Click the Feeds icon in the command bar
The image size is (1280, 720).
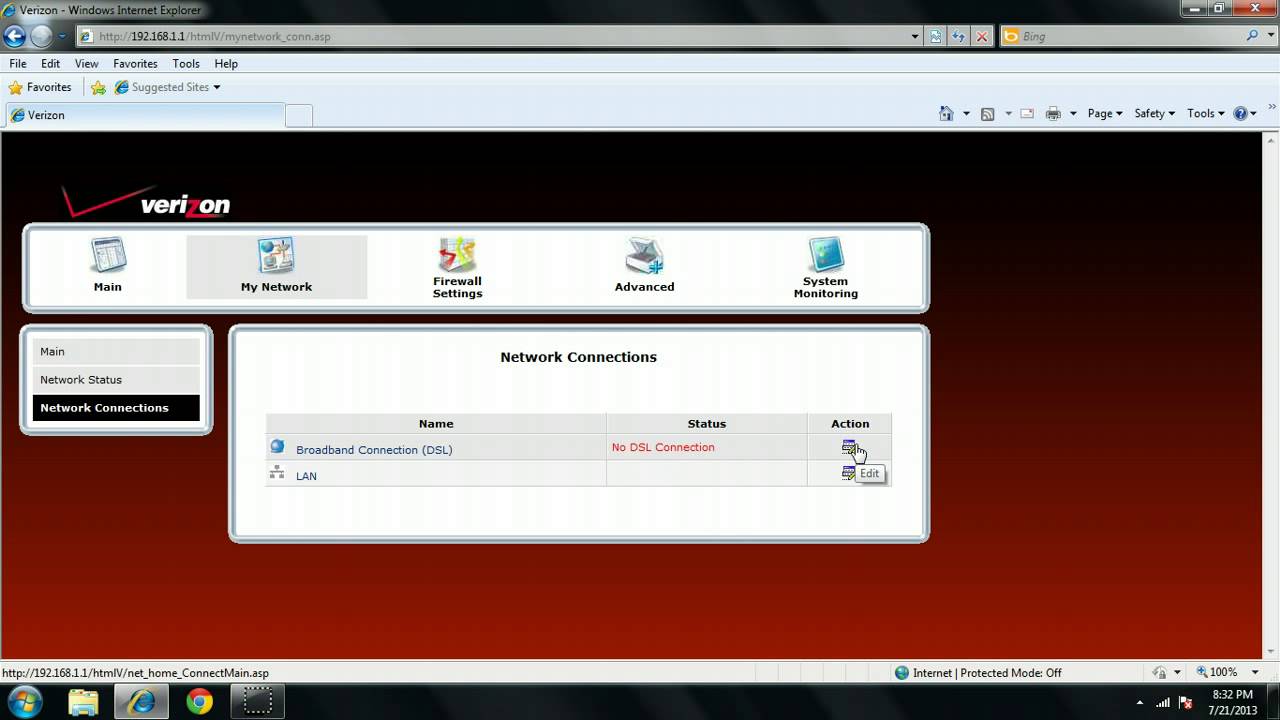988,114
